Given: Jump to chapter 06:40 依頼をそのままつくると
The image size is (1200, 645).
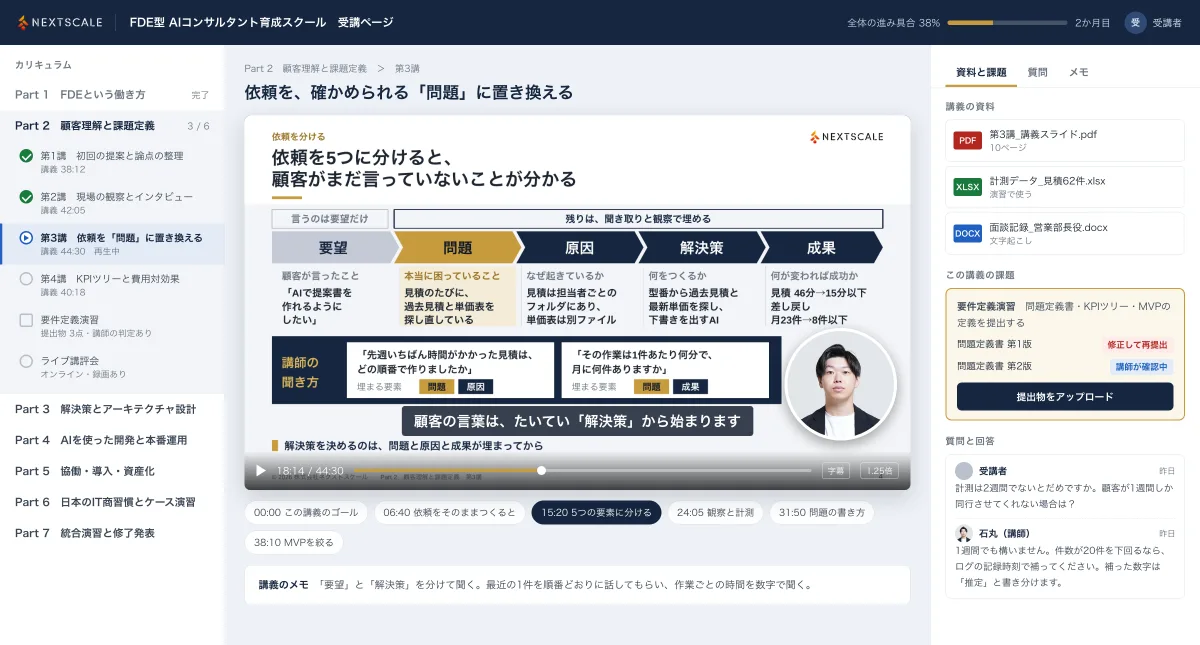Looking at the screenshot, I should (449, 512).
